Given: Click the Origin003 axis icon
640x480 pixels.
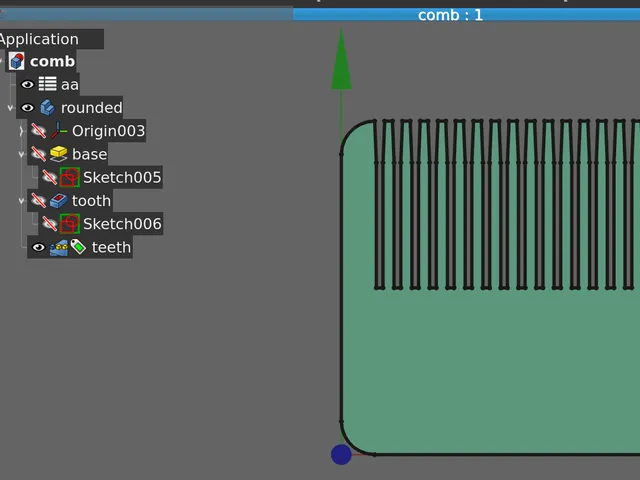Looking at the screenshot, I should [59, 131].
